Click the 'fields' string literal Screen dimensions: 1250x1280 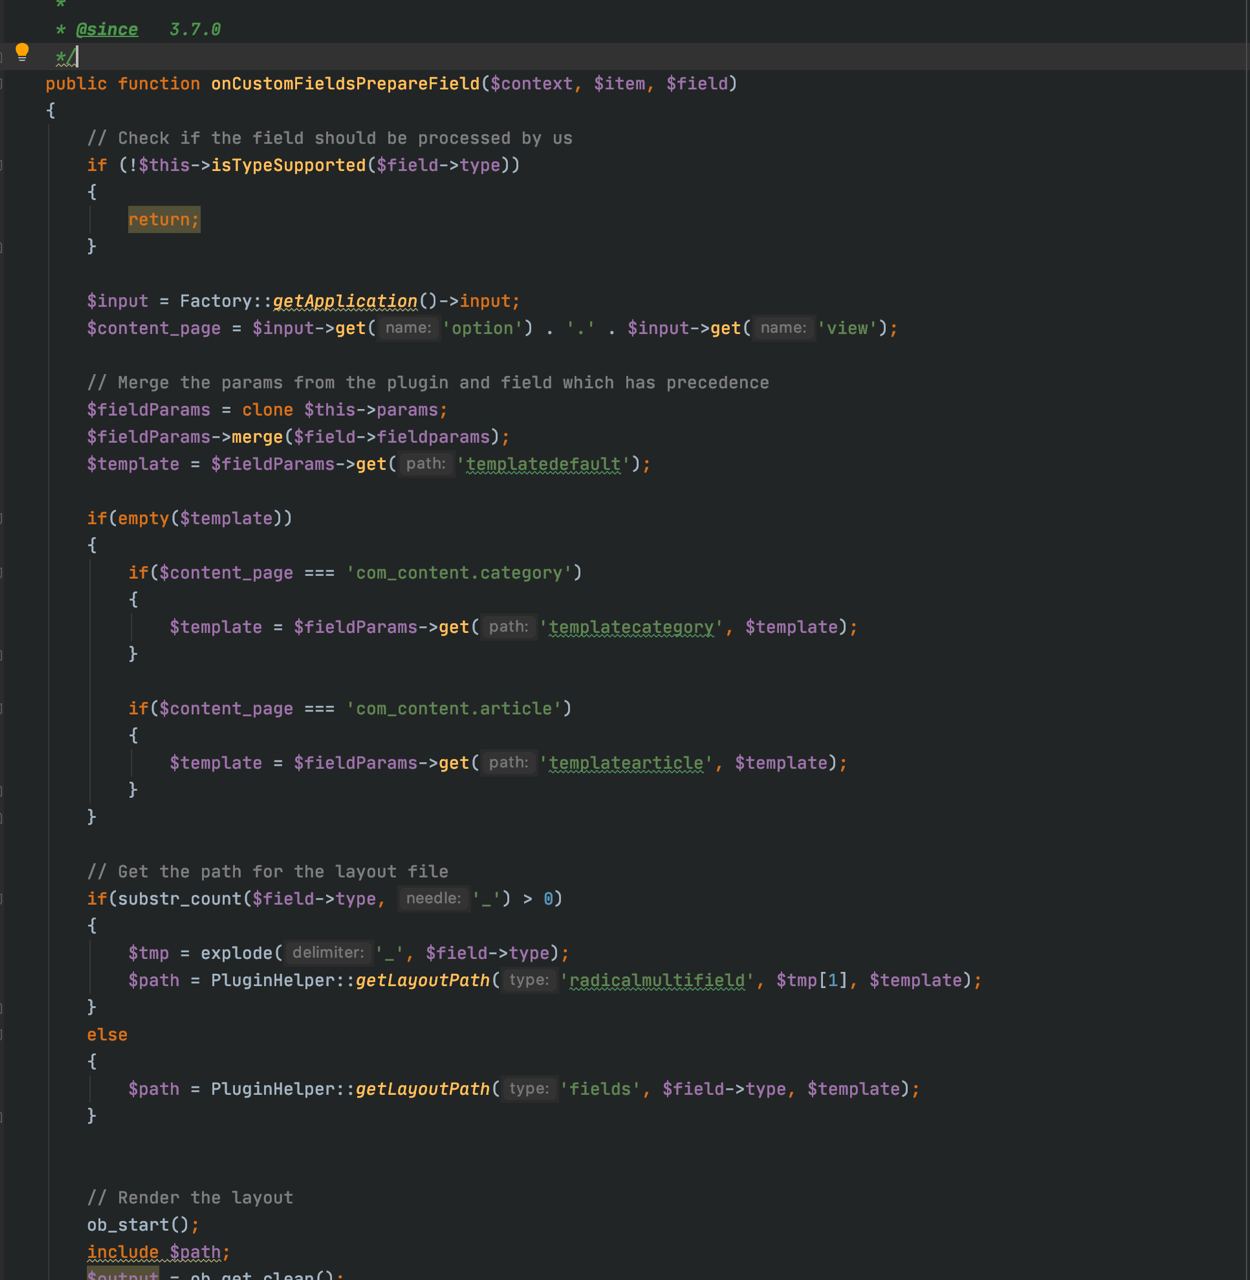(x=601, y=1089)
